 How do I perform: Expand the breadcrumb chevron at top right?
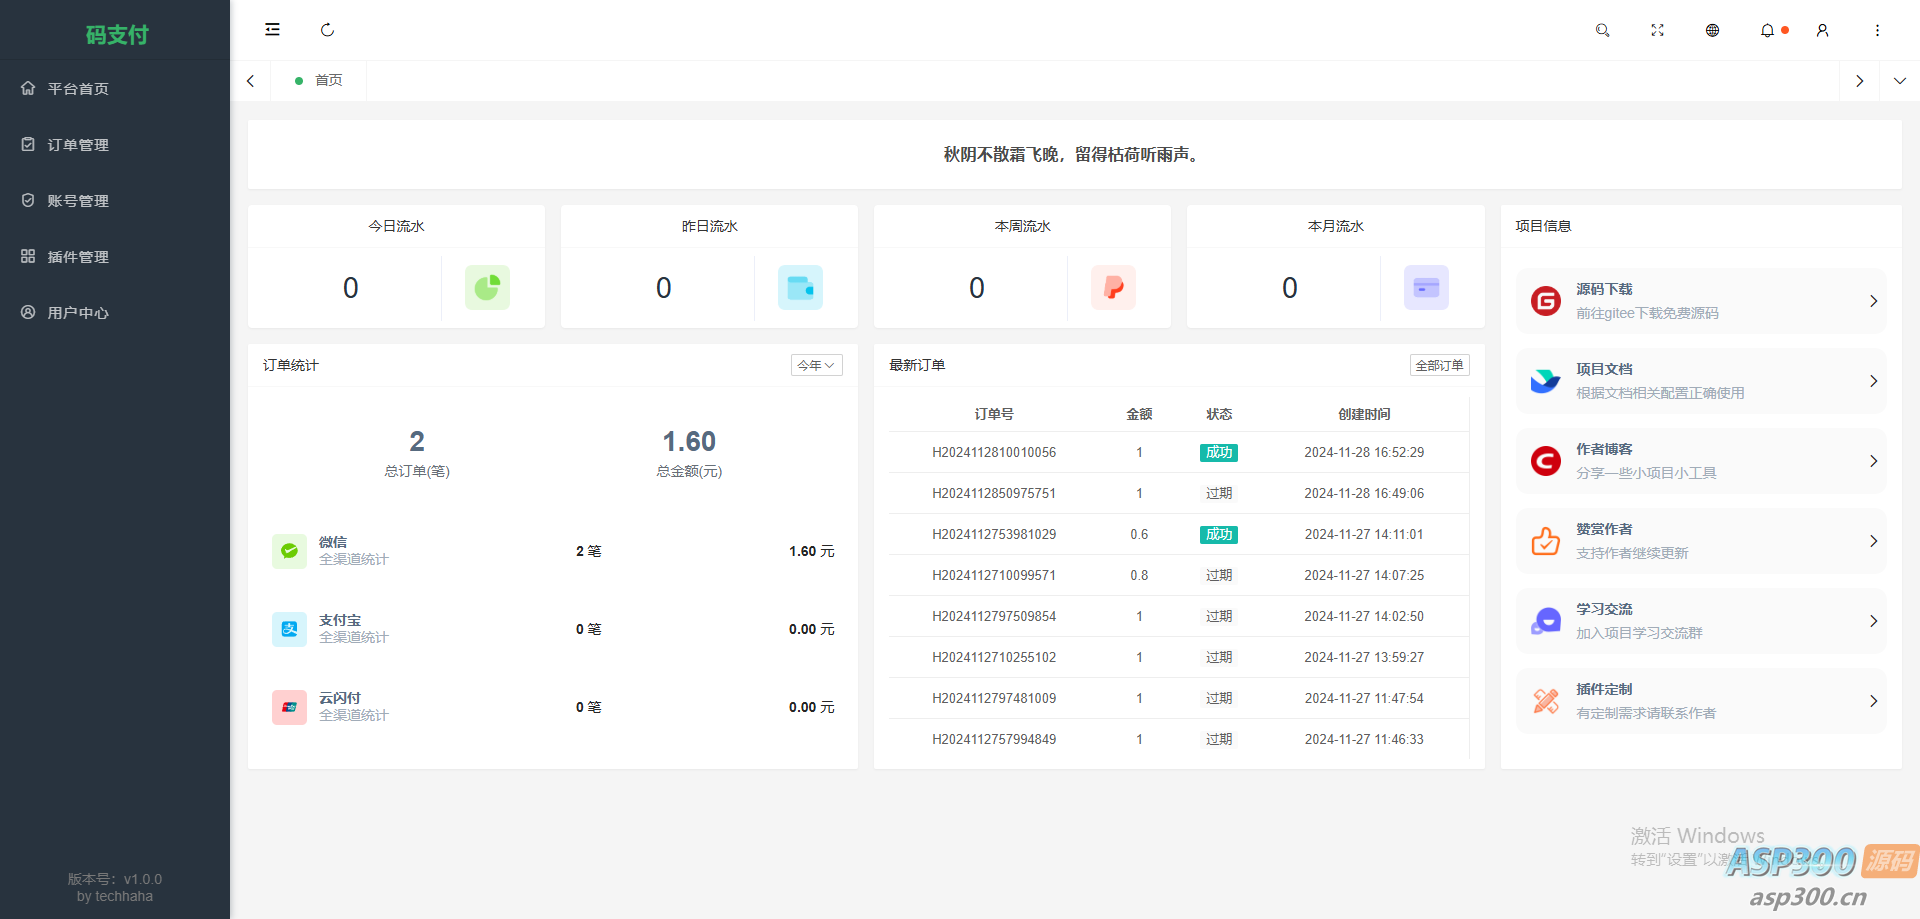click(1899, 80)
